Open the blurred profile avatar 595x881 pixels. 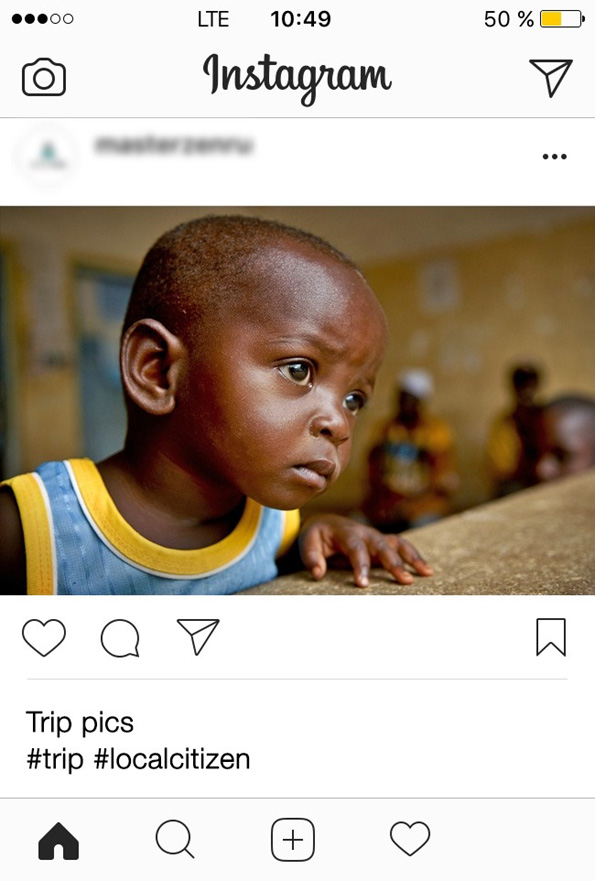(47, 156)
